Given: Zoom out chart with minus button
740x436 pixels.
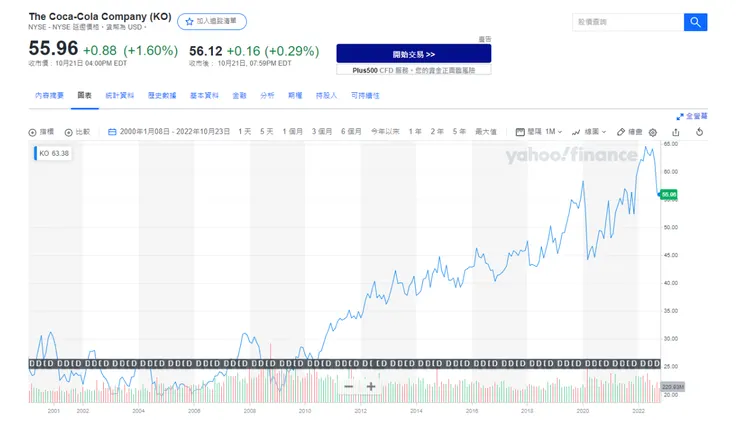Looking at the screenshot, I should pyautogui.click(x=348, y=386).
